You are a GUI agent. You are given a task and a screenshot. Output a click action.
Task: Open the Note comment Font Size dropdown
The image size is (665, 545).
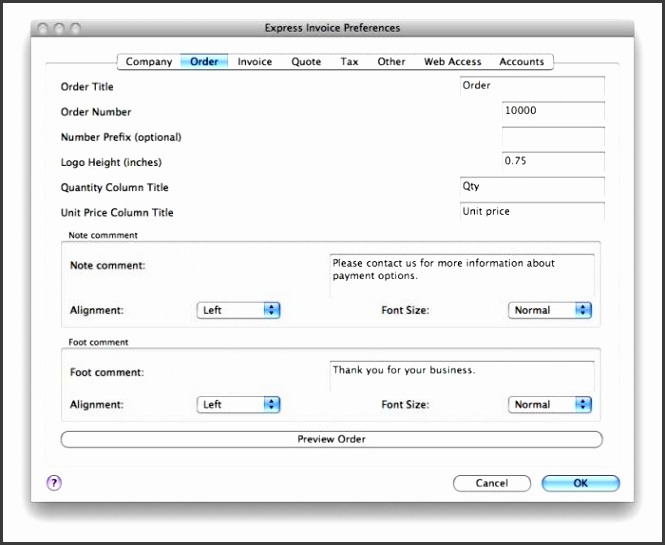[x=550, y=310]
